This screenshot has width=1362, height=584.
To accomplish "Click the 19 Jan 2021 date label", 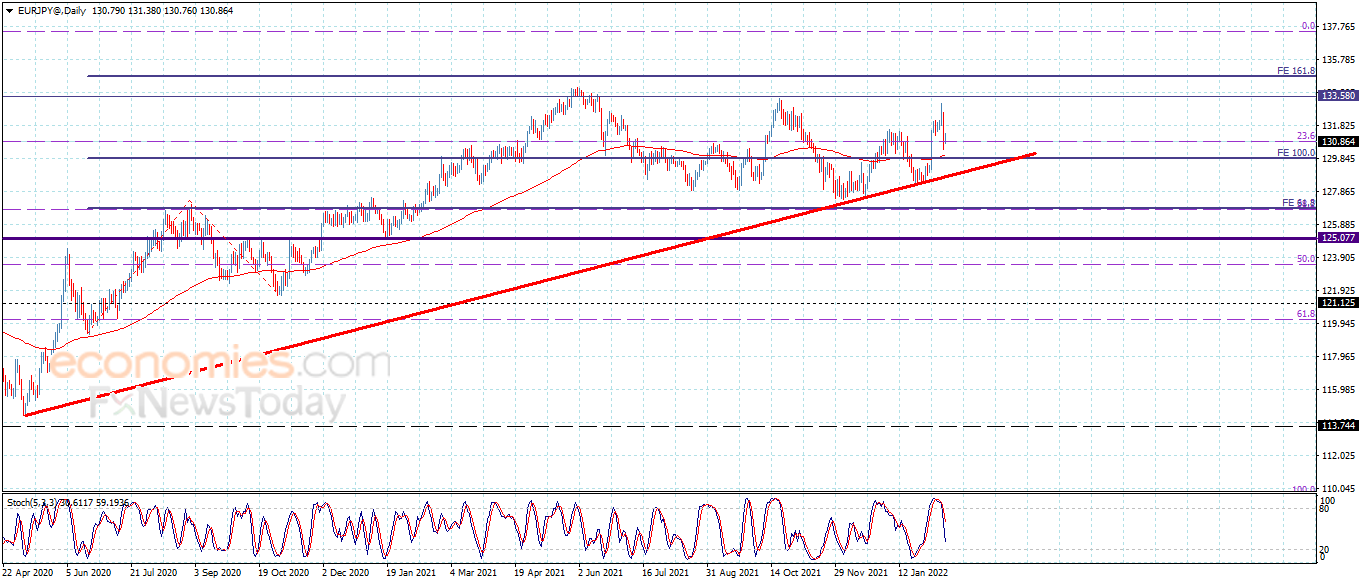I will click(x=411, y=574).
